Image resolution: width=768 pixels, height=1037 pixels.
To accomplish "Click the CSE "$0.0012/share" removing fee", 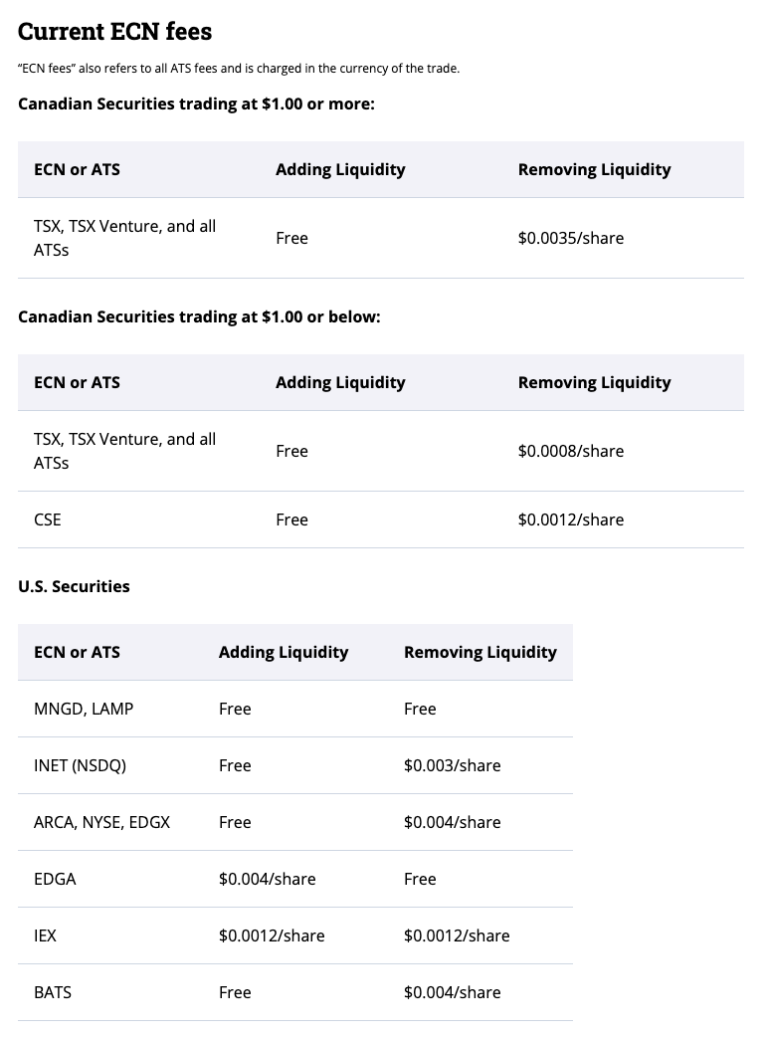I will click(x=570, y=519).
